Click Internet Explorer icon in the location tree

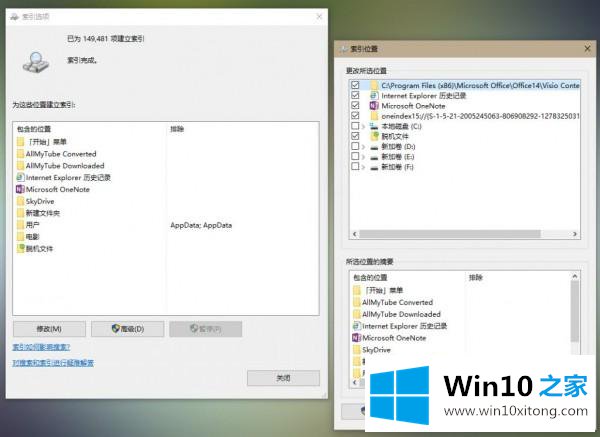click(x=374, y=96)
